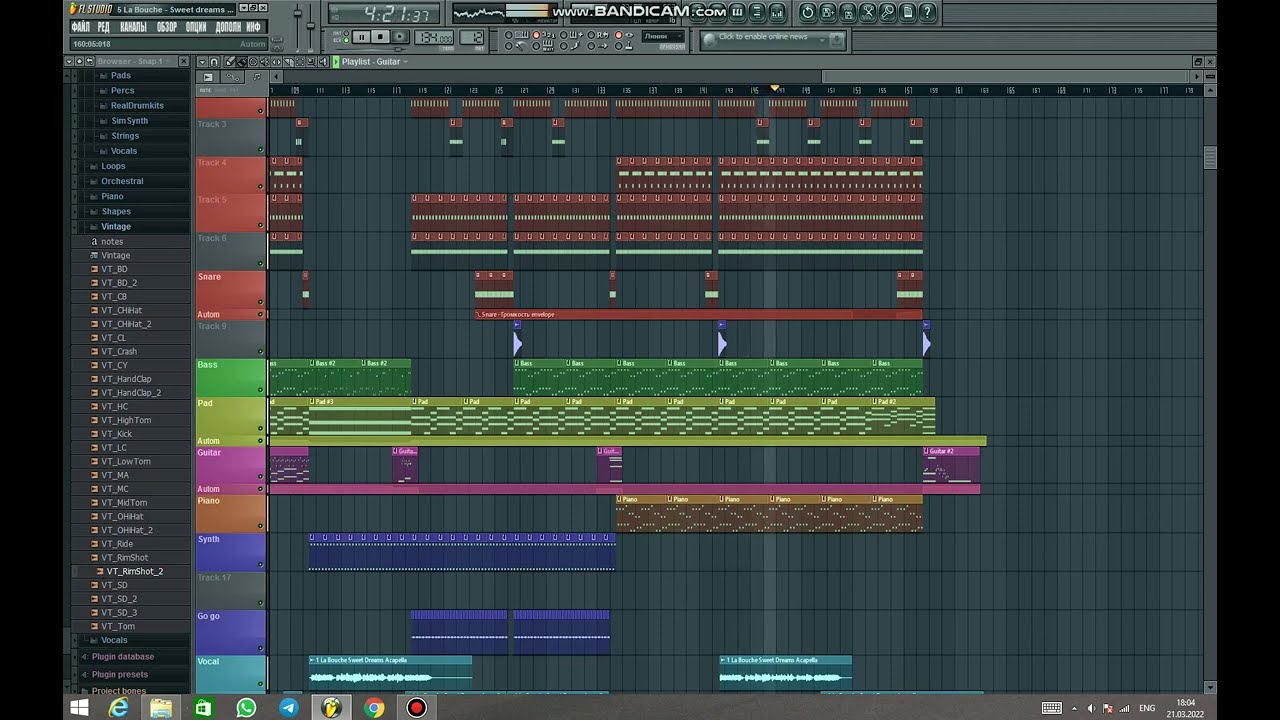Click the playlist vertical scrollbar thumb
Image resolution: width=1280 pixels, height=720 pixels.
coord(1210,159)
